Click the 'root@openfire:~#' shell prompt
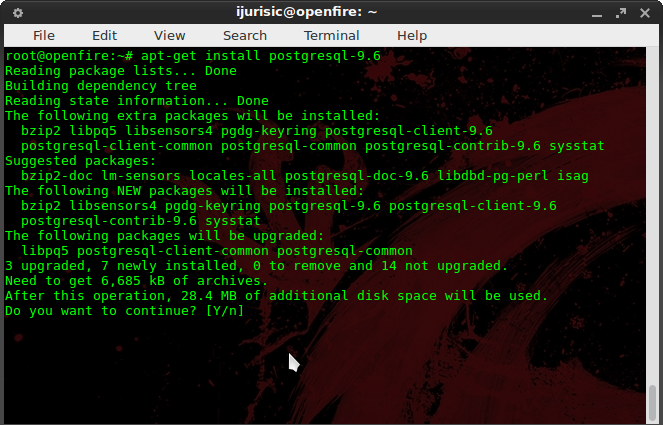This screenshot has width=663, height=425. click(69, 56)
